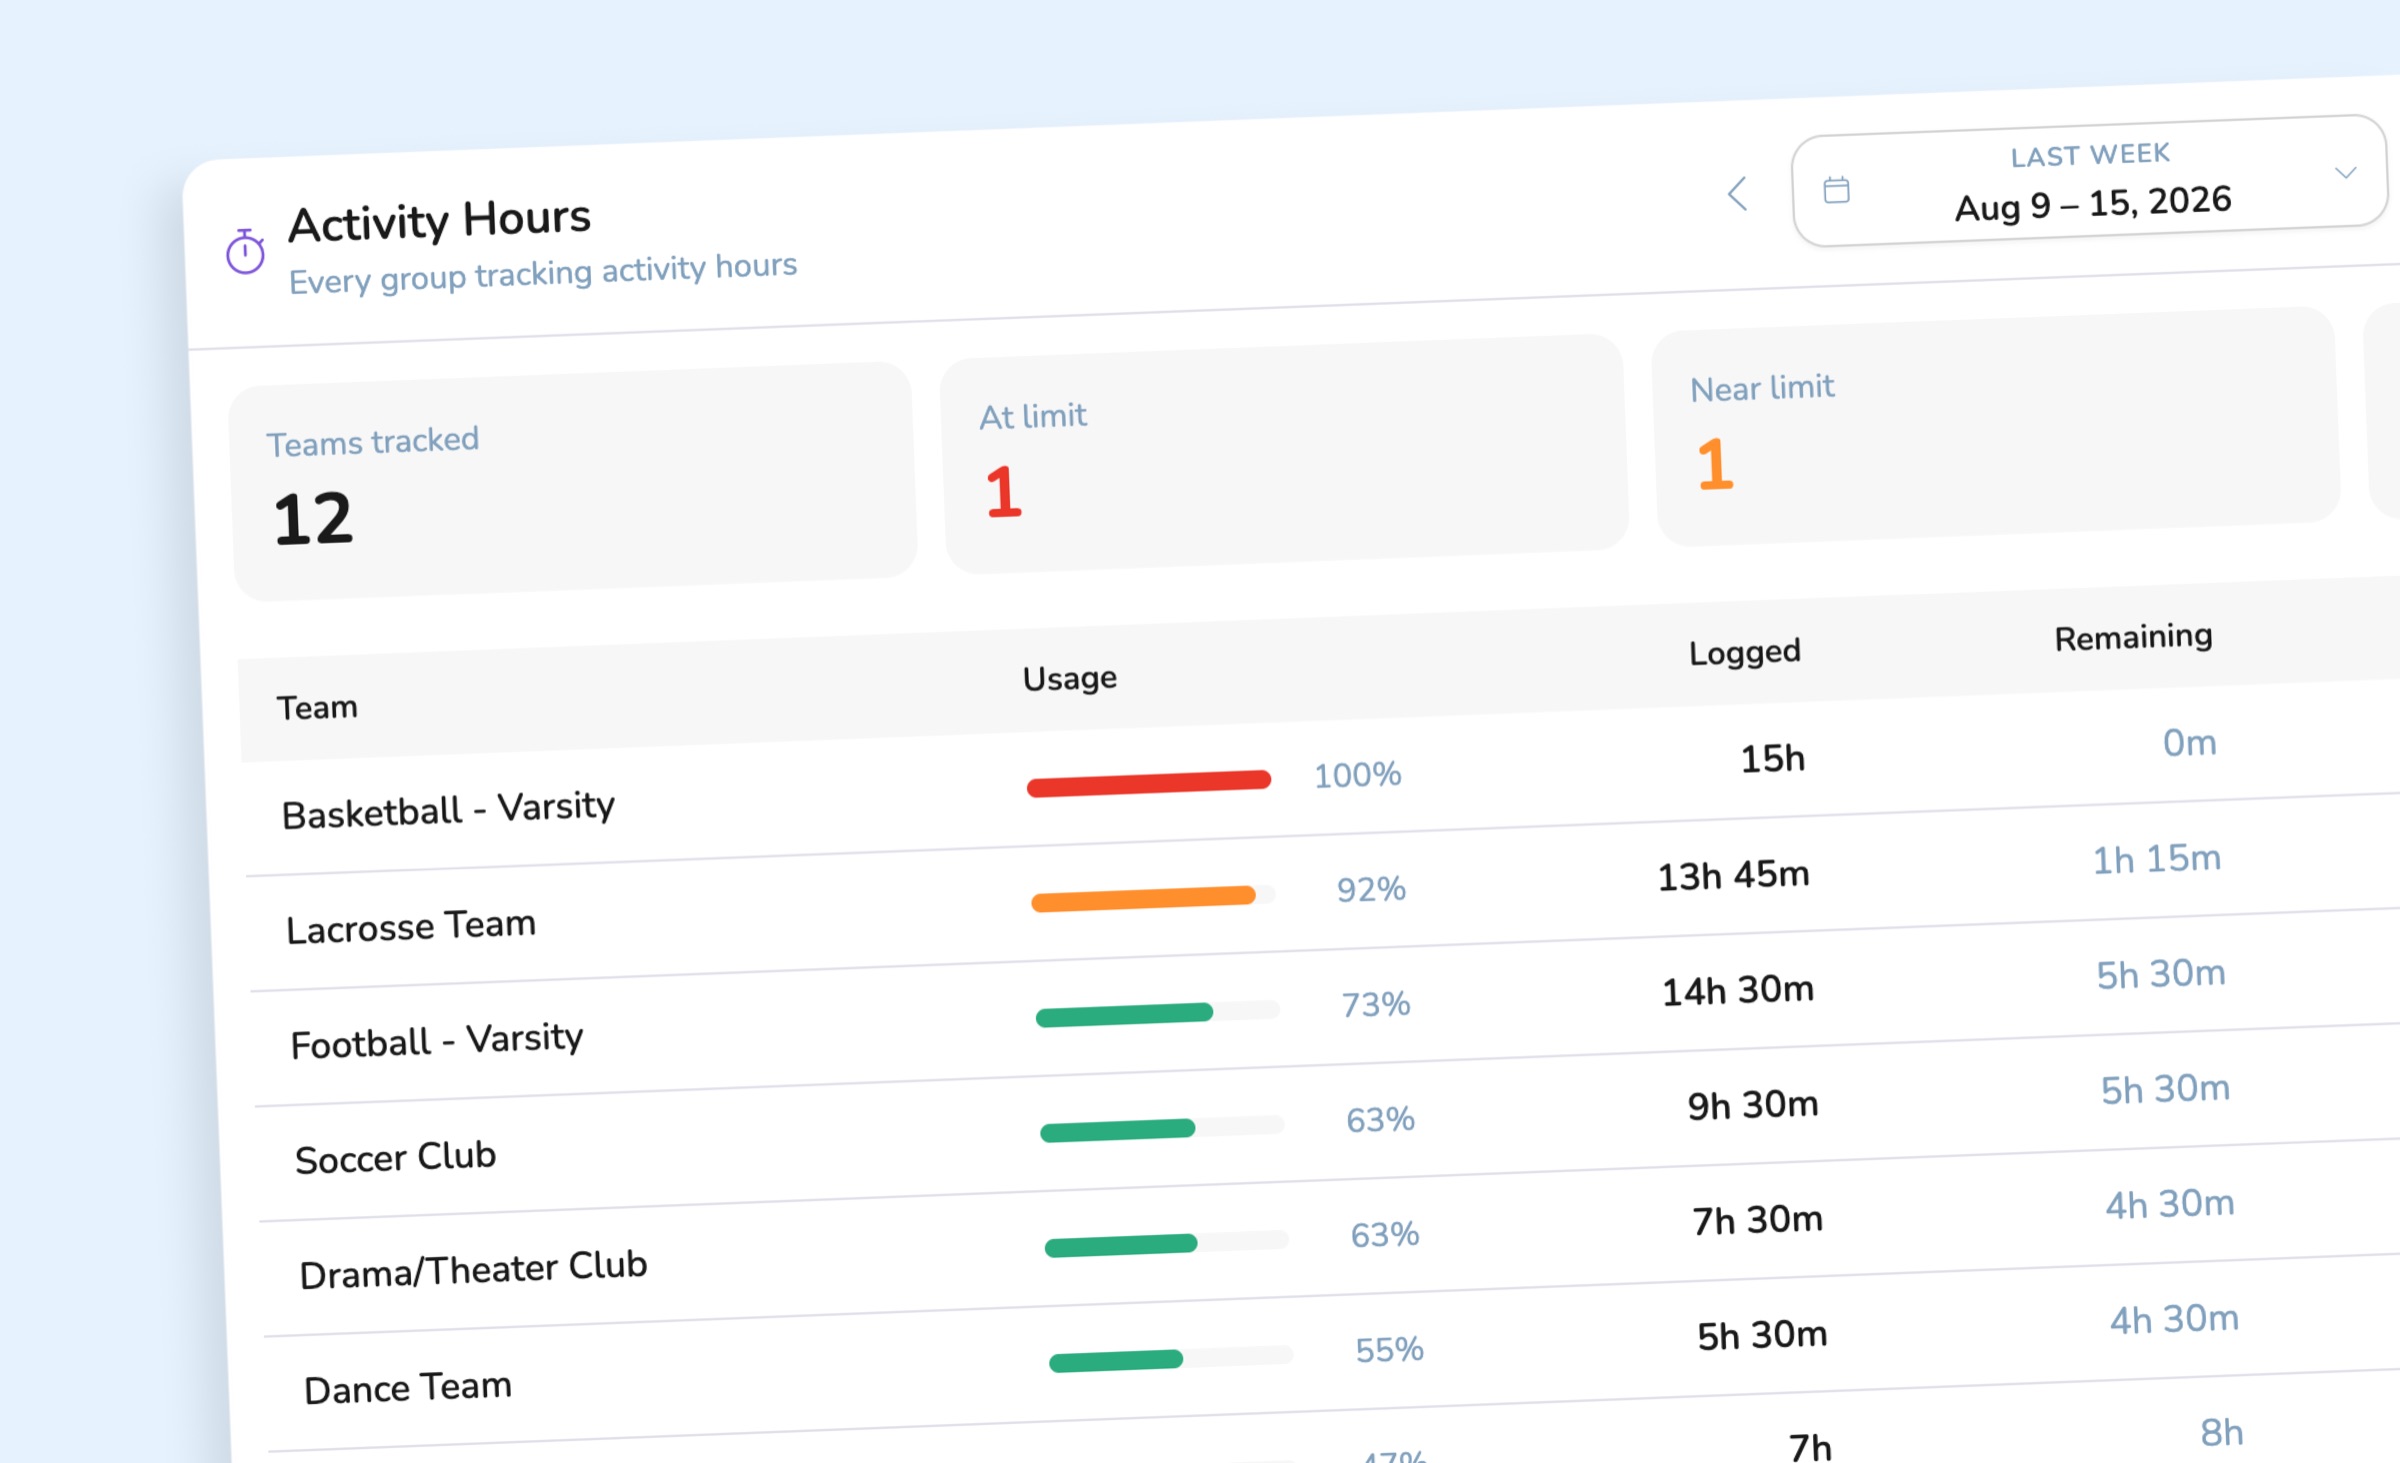Click the Every group tracking activity hours subtitle
The height and width of the screenshot is (1463, 2400).
pos(543,273)
